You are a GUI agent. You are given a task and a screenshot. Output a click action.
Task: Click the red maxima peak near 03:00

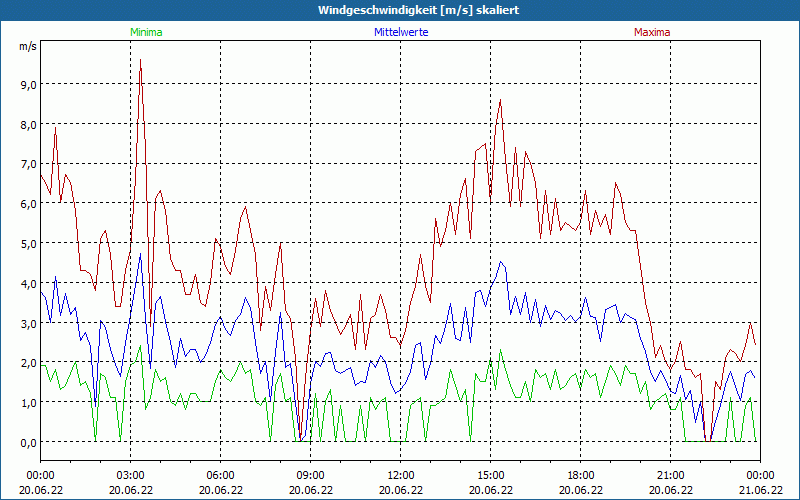(x=140, y=60)
